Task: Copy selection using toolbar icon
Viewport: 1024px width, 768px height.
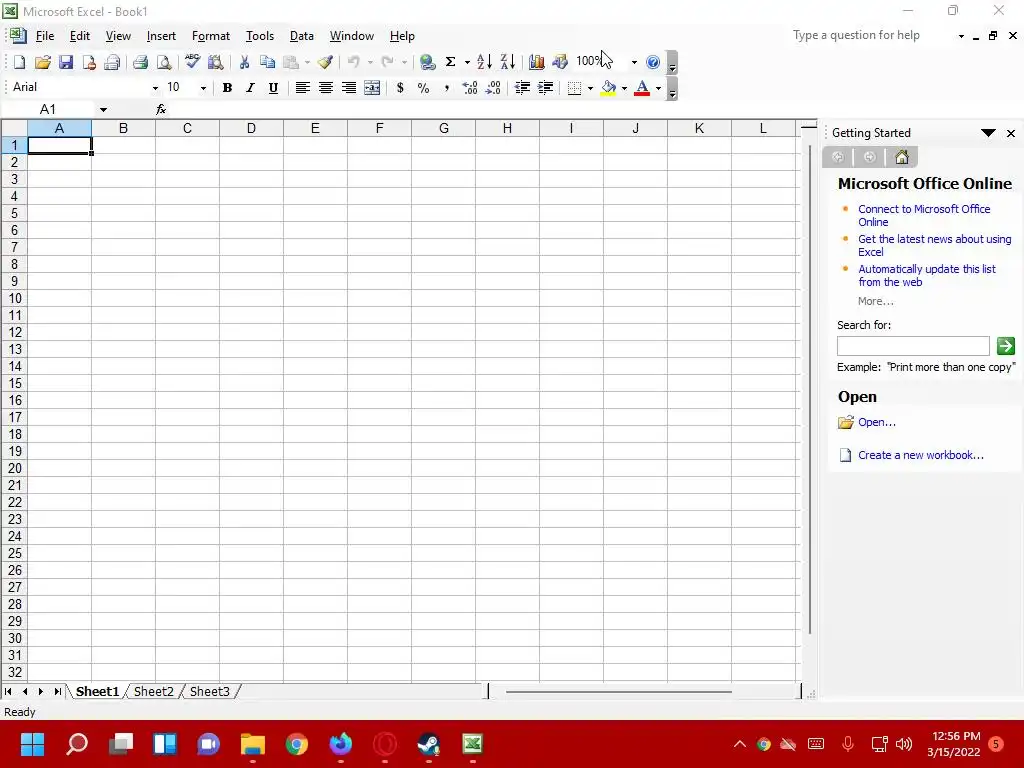Action: click(267, 62)
